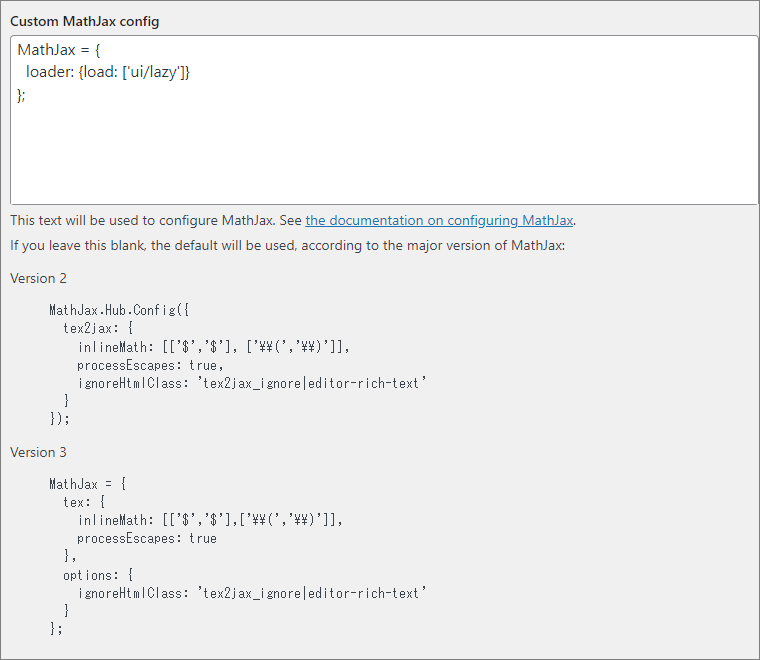
Task: Open the documentation on configuring MathJax link
Action: click(440, 221)
